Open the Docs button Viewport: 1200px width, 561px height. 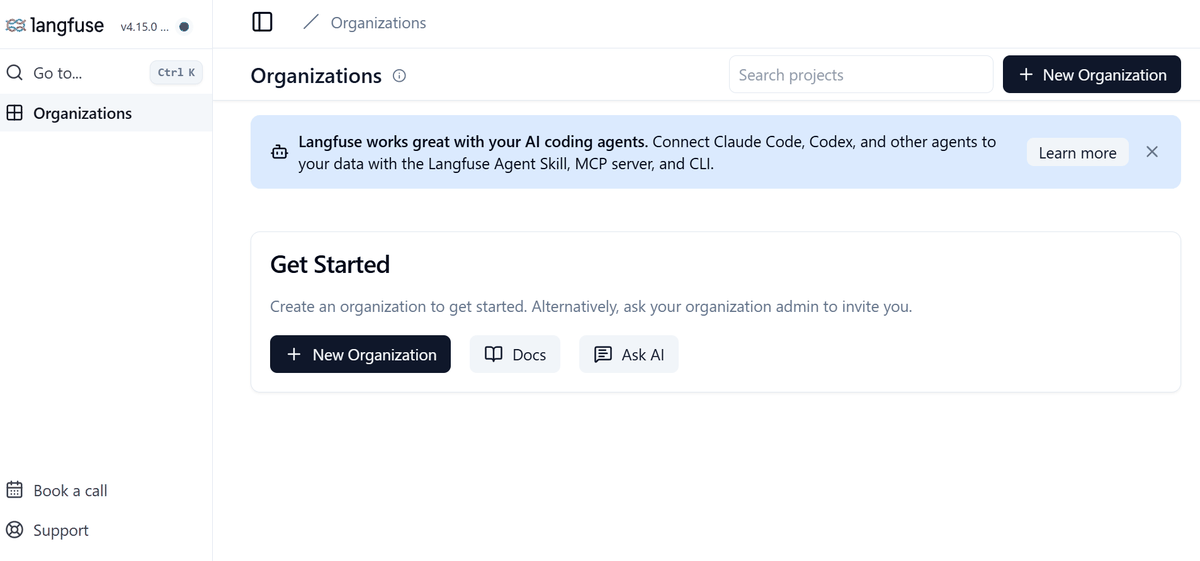click(x=515, y=354)
